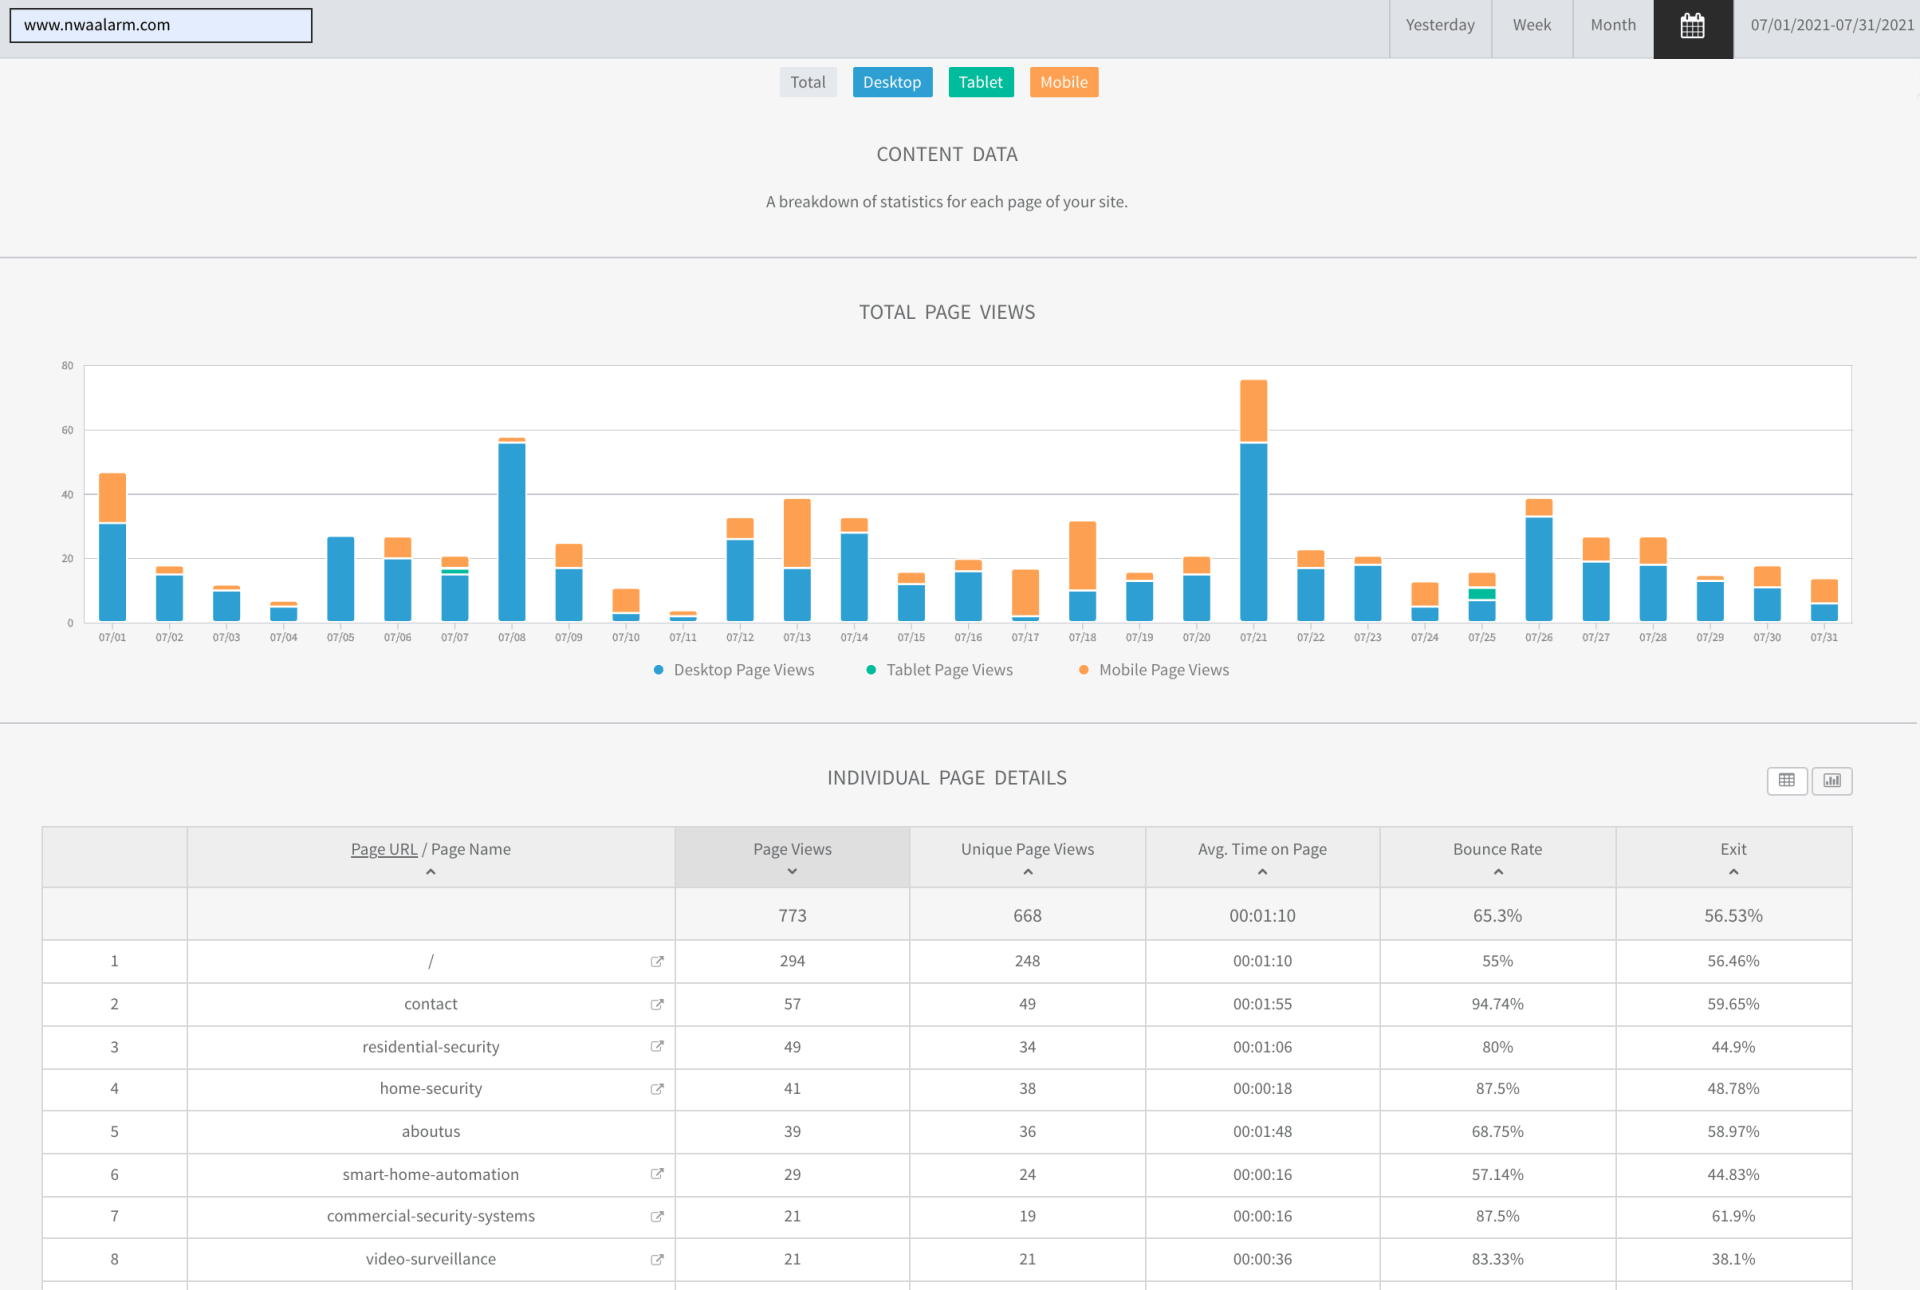Image resolution: width=1920 pixels, height=1290 pixels.
Task: Toggle Tablet device filter
Action: tap(980, 82)
